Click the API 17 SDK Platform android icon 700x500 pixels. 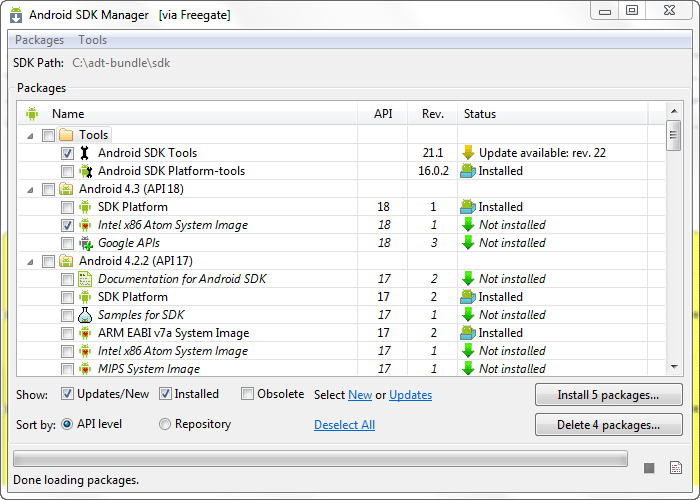[x=84, y=297]
